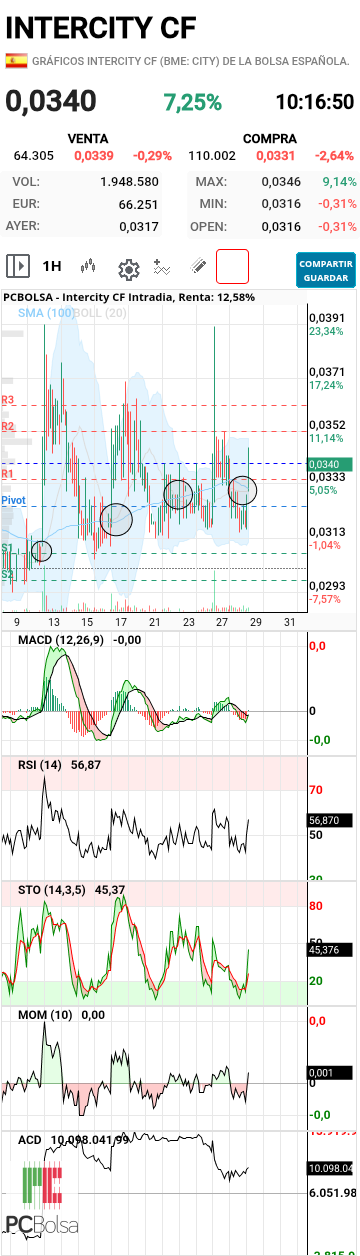This screenshot has height=1256, width=360.
Task: Open chart settings gear icon
Action: (128, 268)
